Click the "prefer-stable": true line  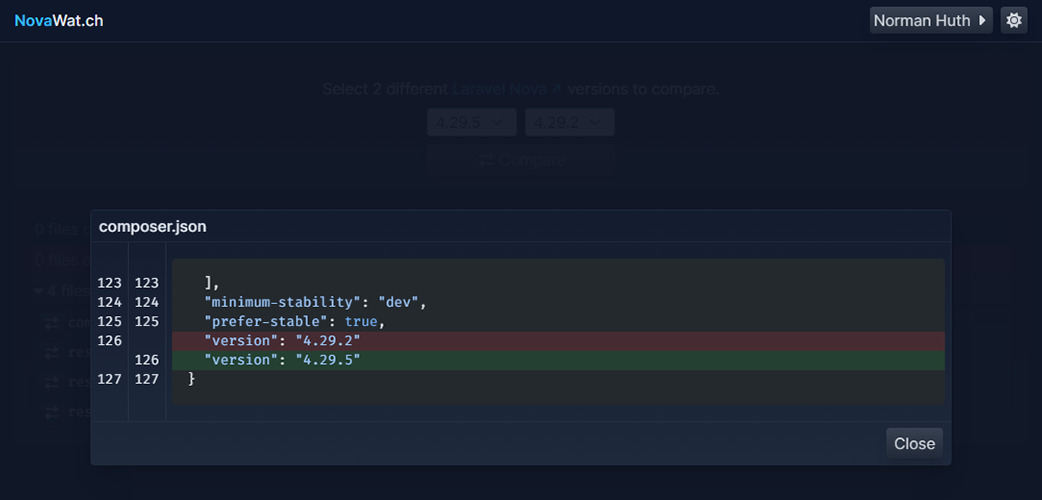point(294,322)
